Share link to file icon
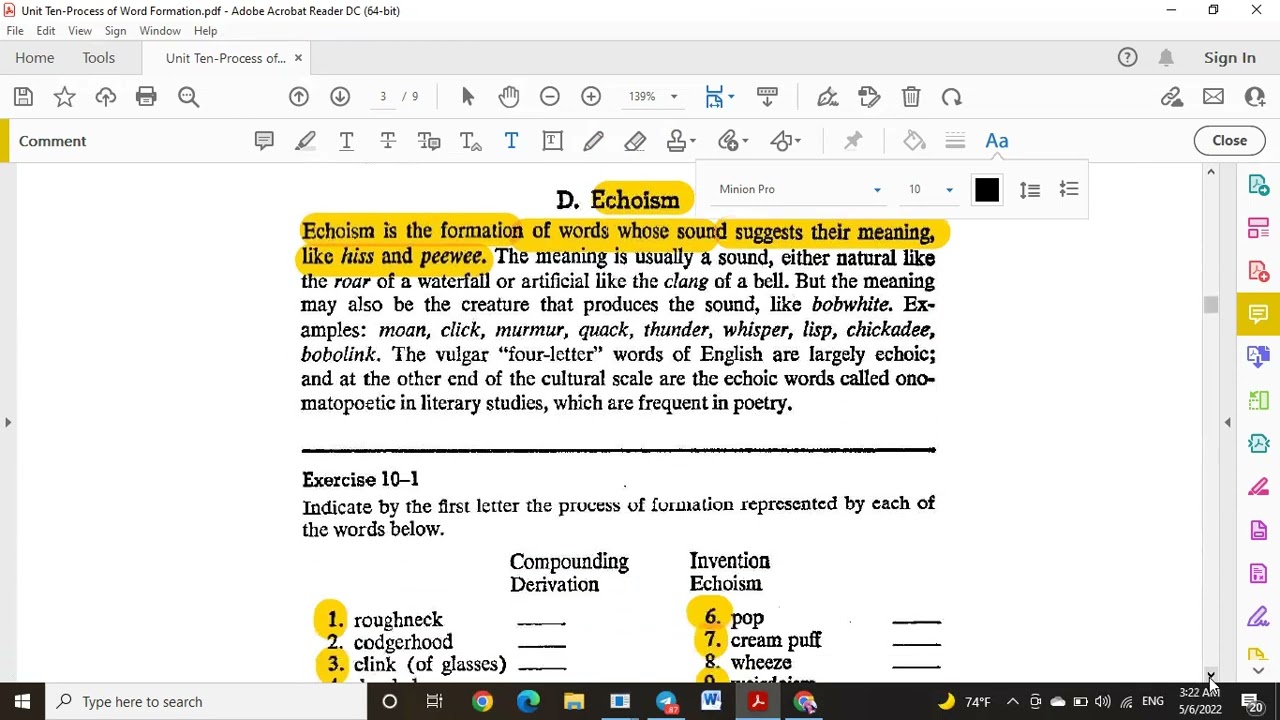Screen dimensions: 1280x720 [1172, 97]
